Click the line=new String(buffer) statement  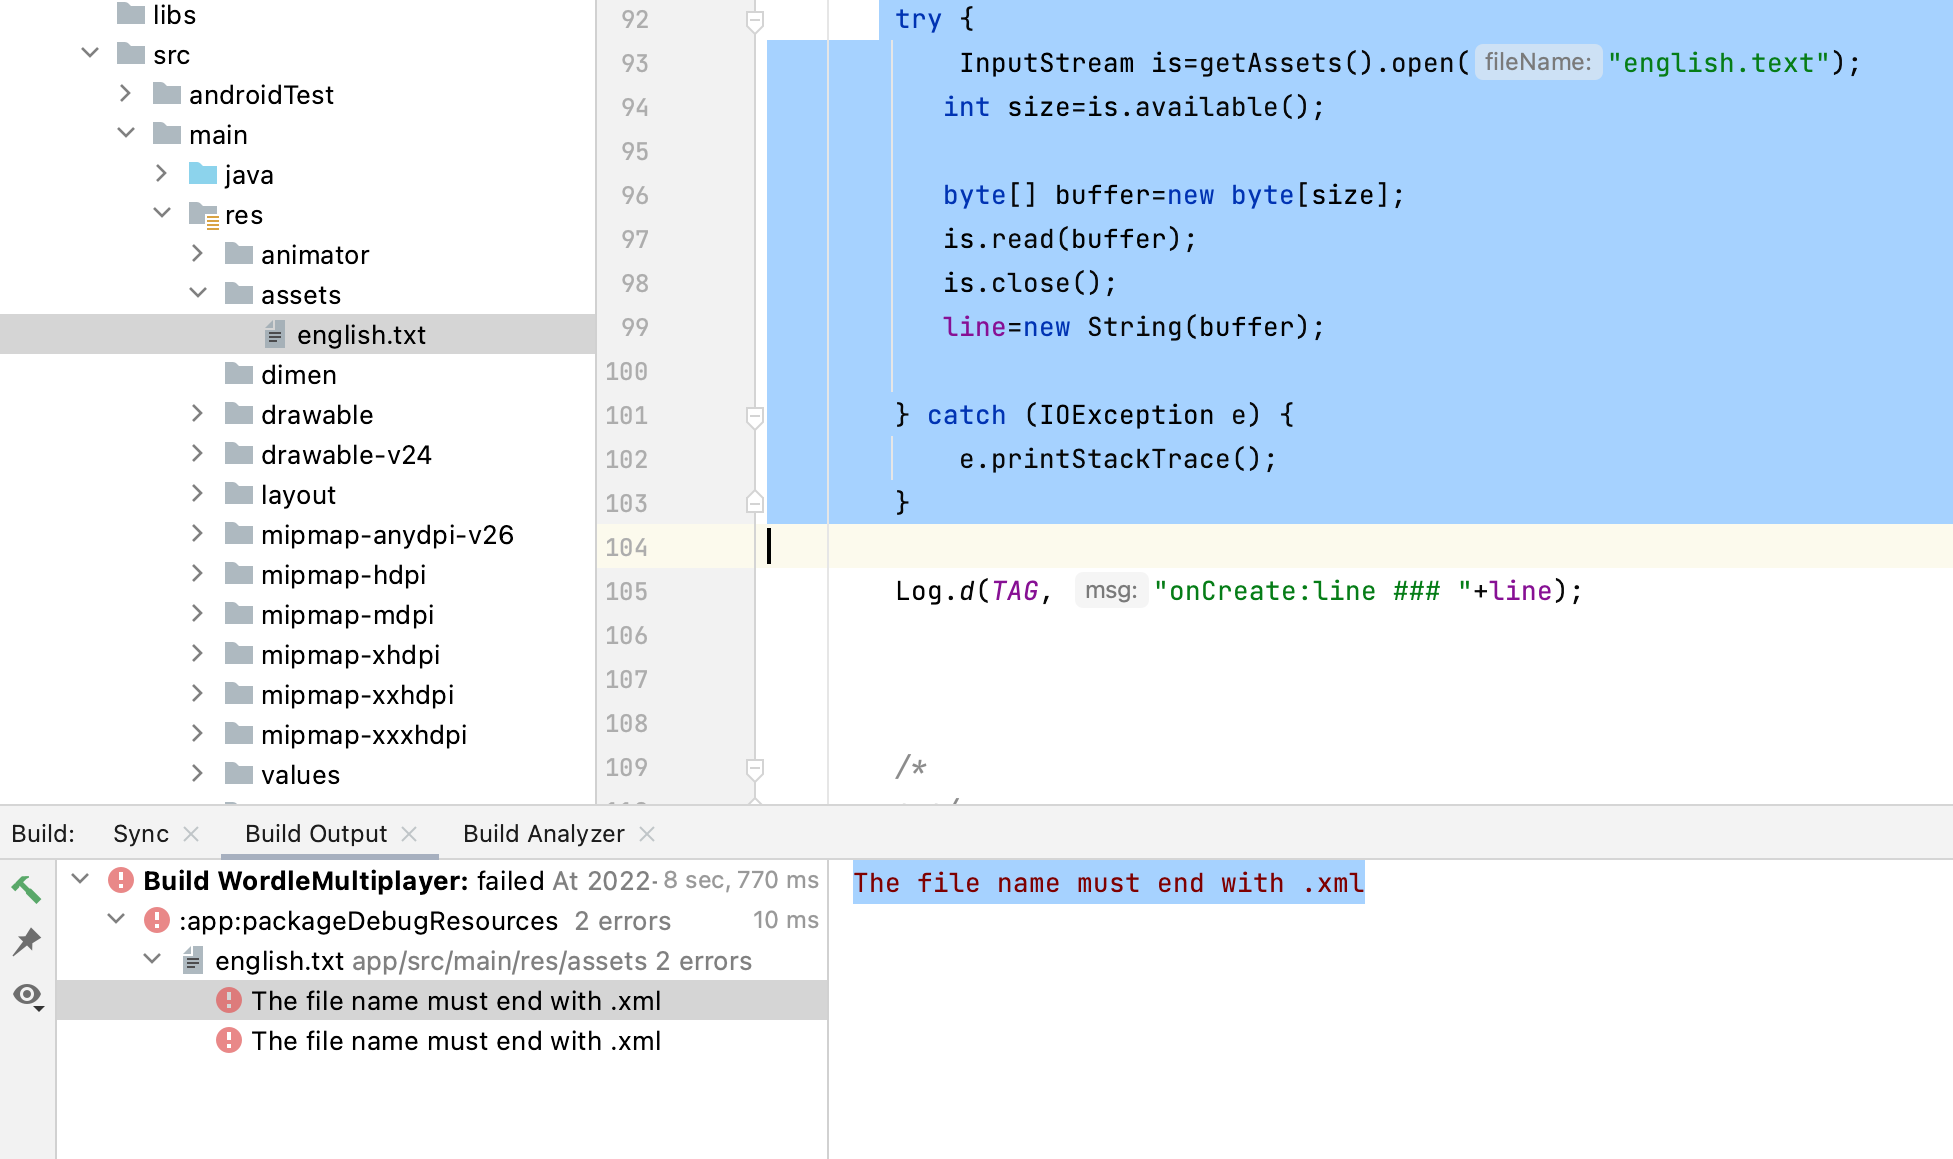1134,327
